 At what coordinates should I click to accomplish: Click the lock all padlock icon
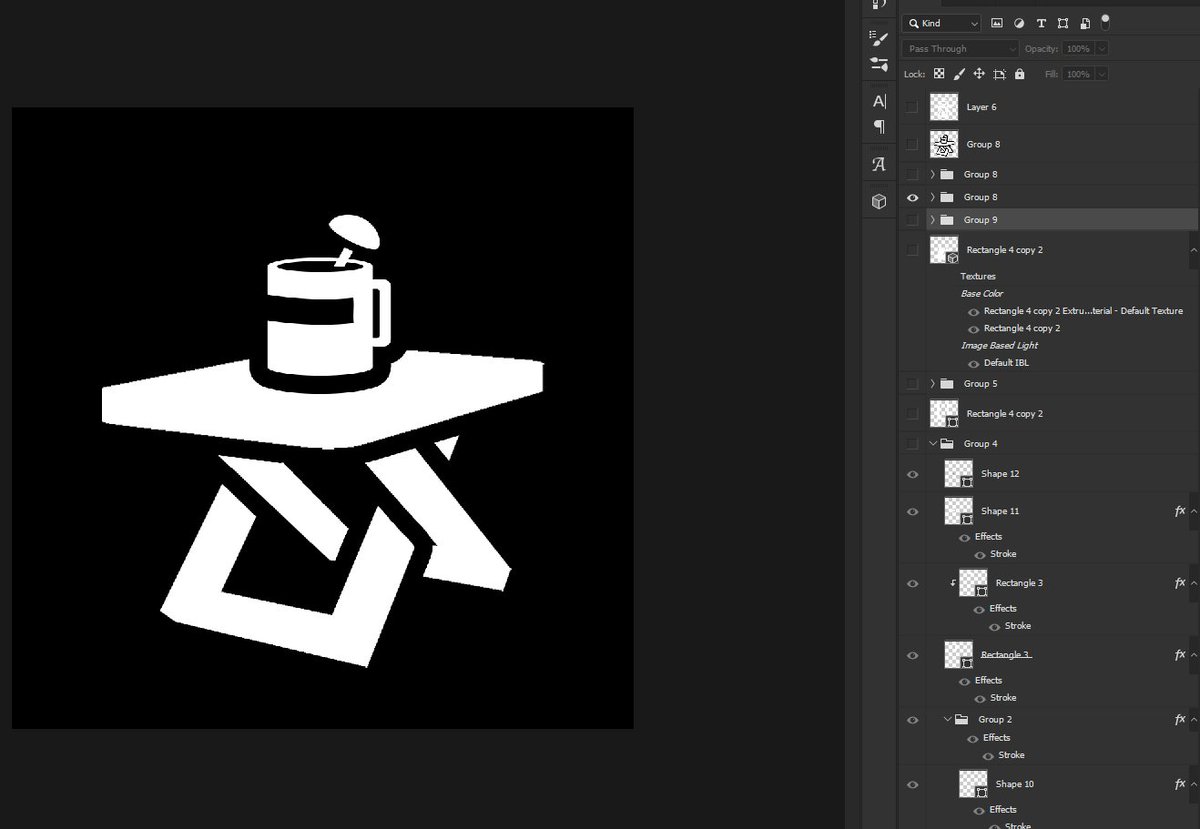[x=1019, y=73]
